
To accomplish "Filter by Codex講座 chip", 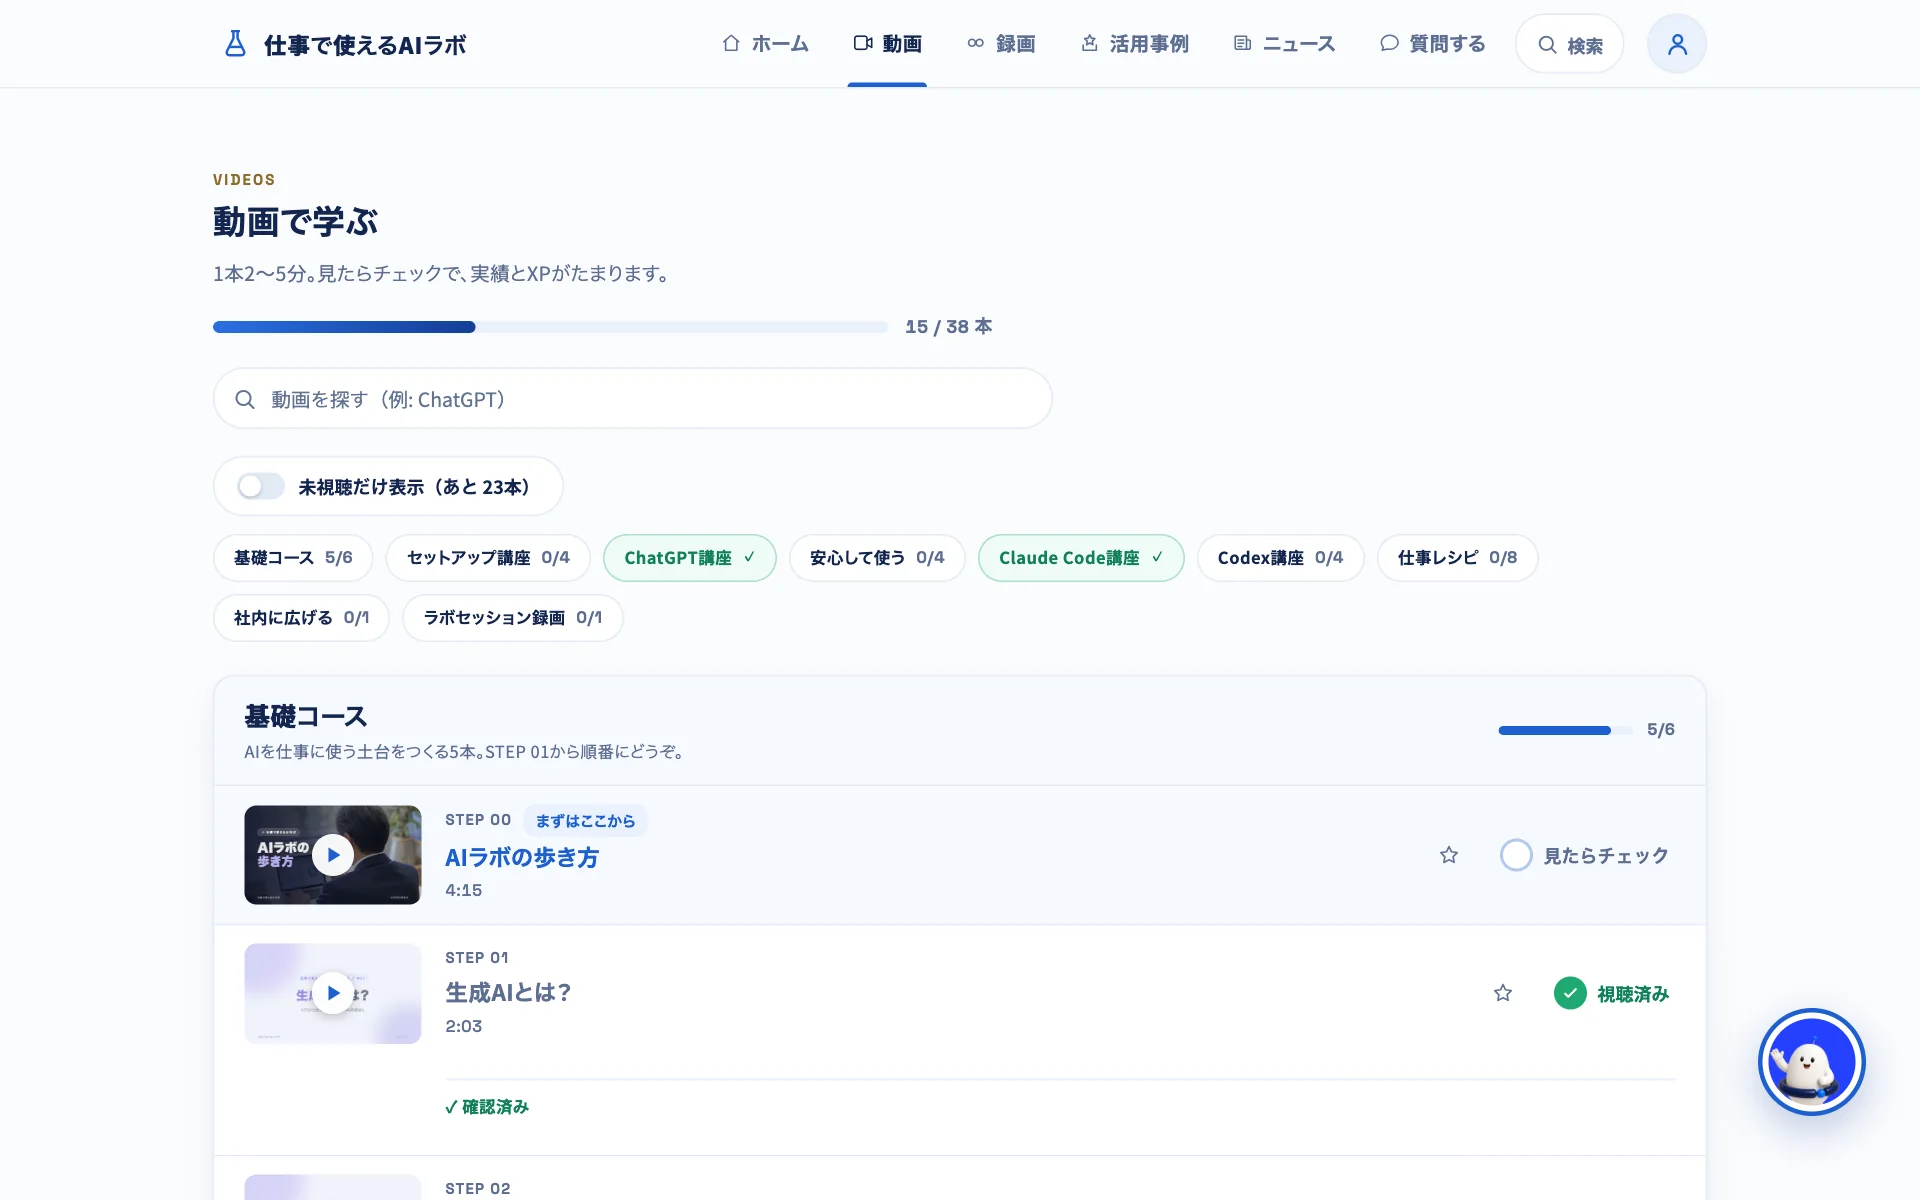I will [1280, 557].
